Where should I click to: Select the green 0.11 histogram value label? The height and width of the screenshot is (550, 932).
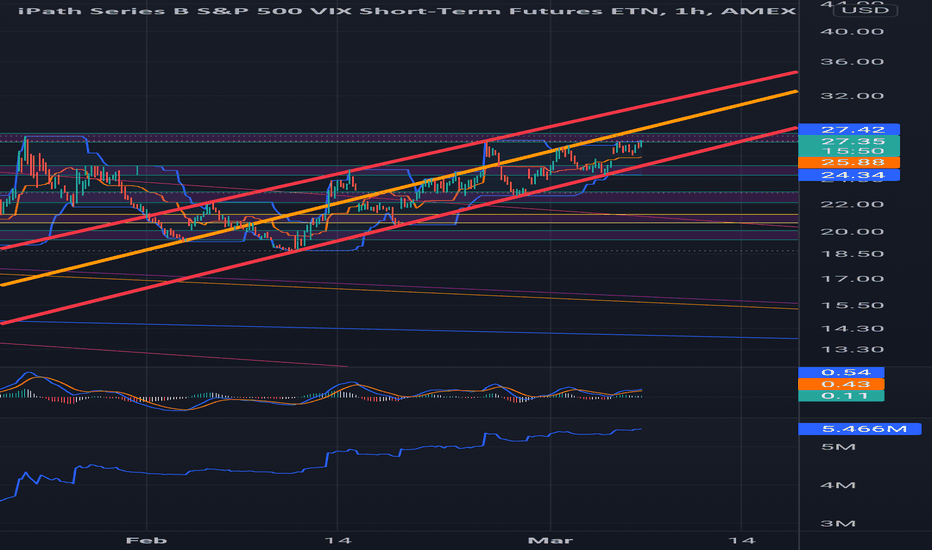841,395
